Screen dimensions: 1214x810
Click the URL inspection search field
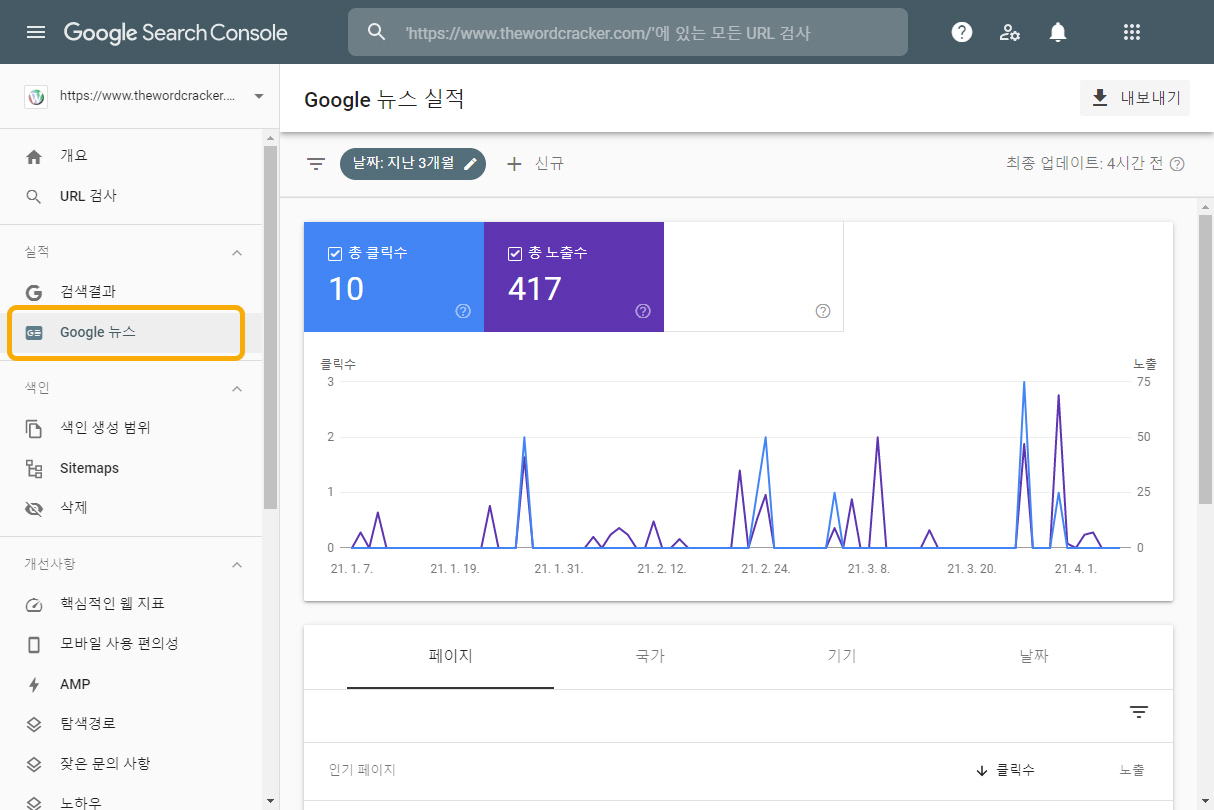(x=628, y=32)
